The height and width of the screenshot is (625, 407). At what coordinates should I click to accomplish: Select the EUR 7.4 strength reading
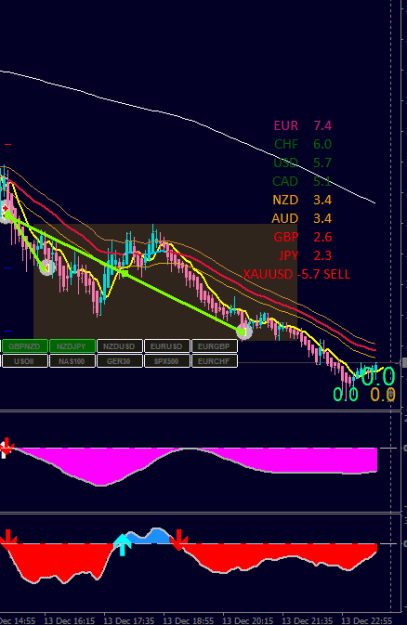pyautogui.click(x=303, y=126)
